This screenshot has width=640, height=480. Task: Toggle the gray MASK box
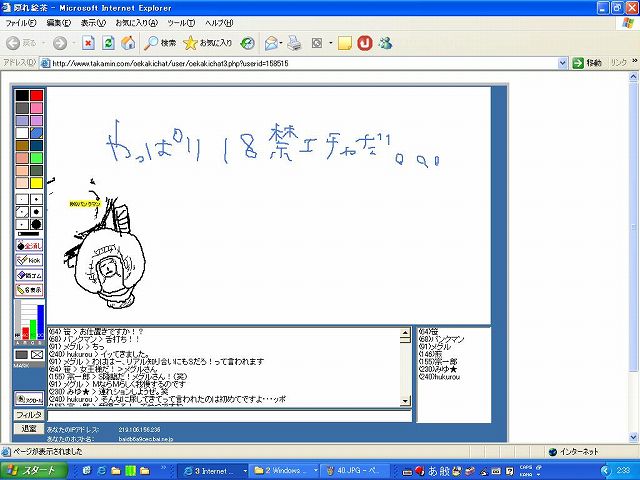pyautogui.click(x=22, y=355)
